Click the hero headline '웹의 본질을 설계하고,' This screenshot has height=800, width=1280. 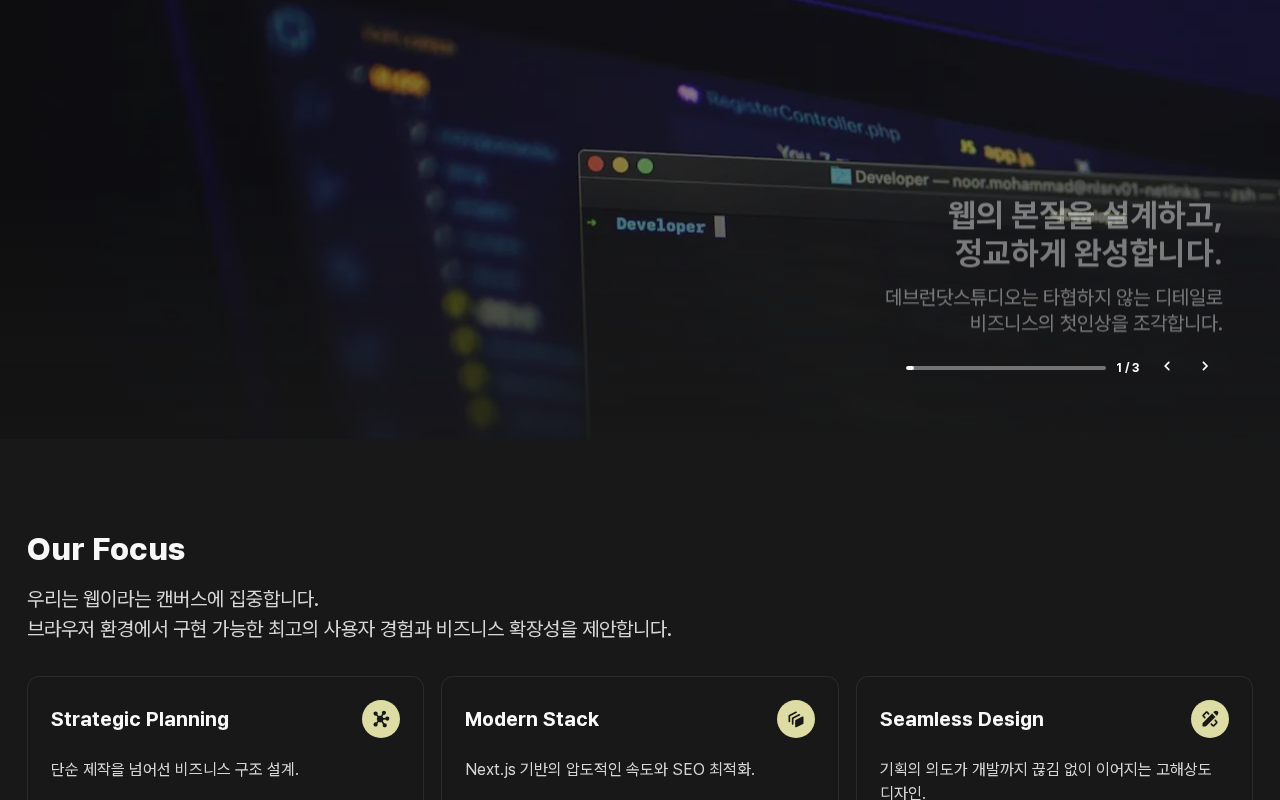pyautogui.click(x=1085, y=214)
